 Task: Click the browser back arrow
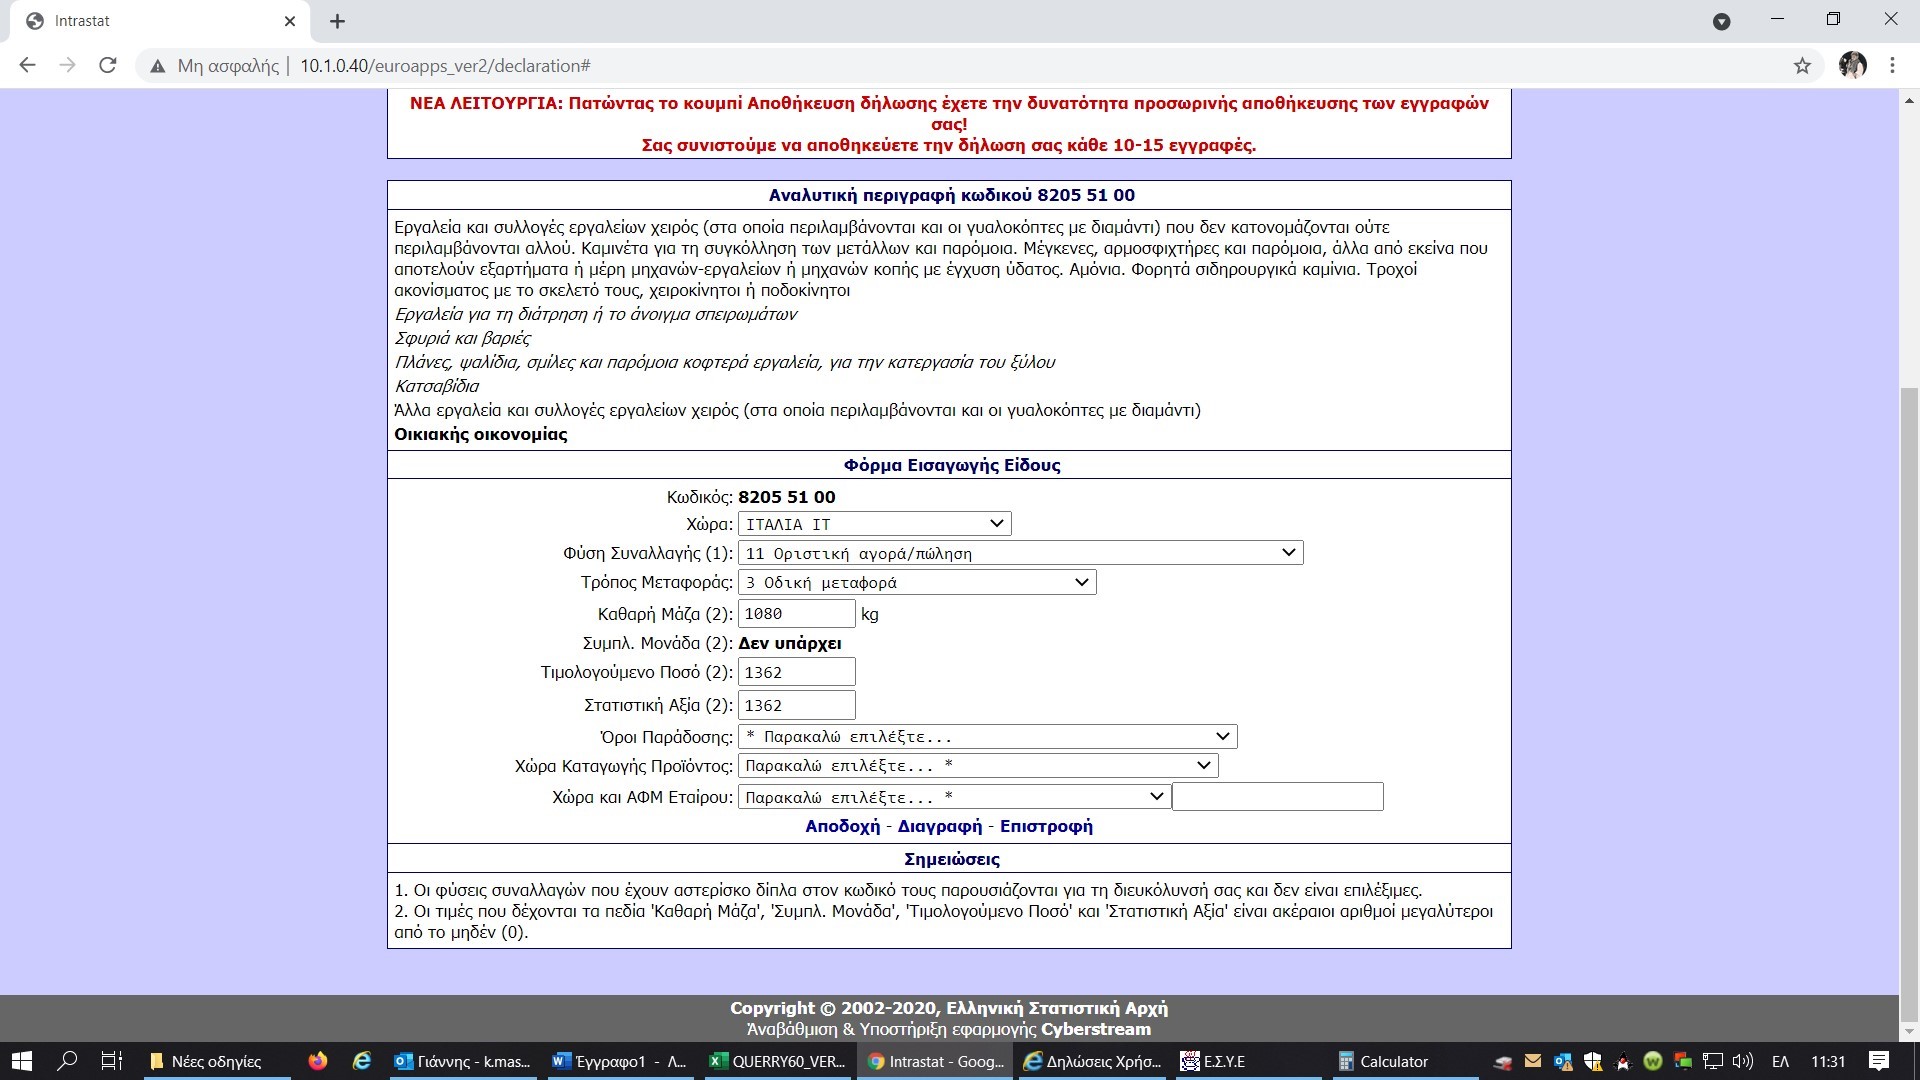27,65
